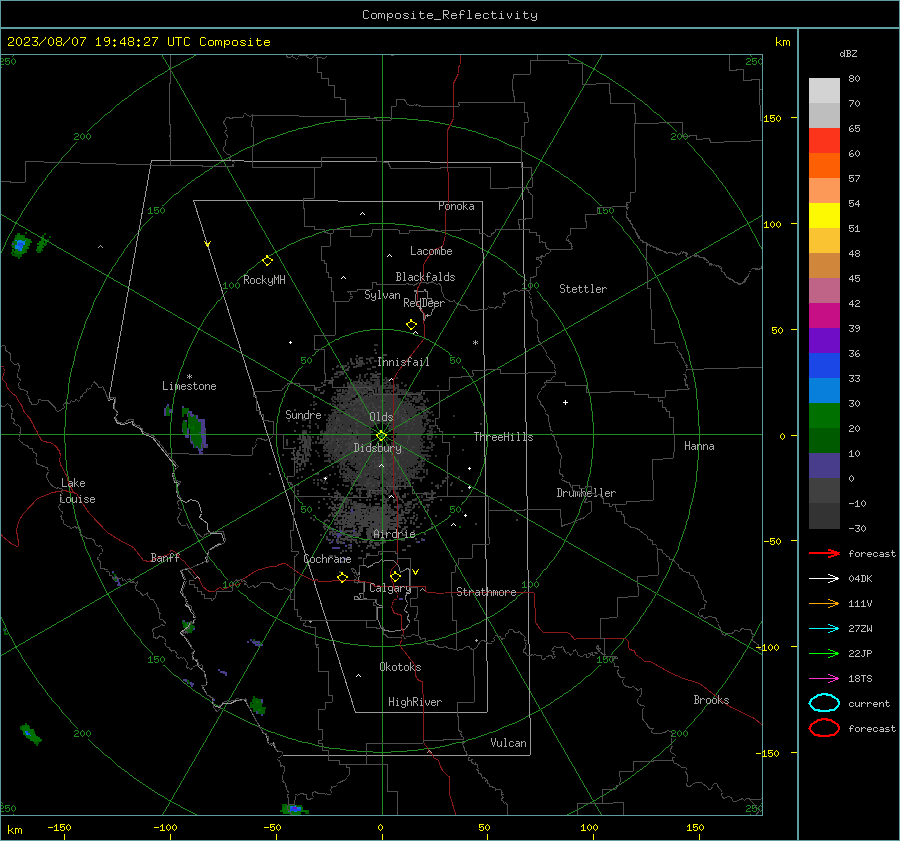Viewport: 900px width, 841px height.
Task: Click the Composite_Reflectivity title
Action: (449, 15)
